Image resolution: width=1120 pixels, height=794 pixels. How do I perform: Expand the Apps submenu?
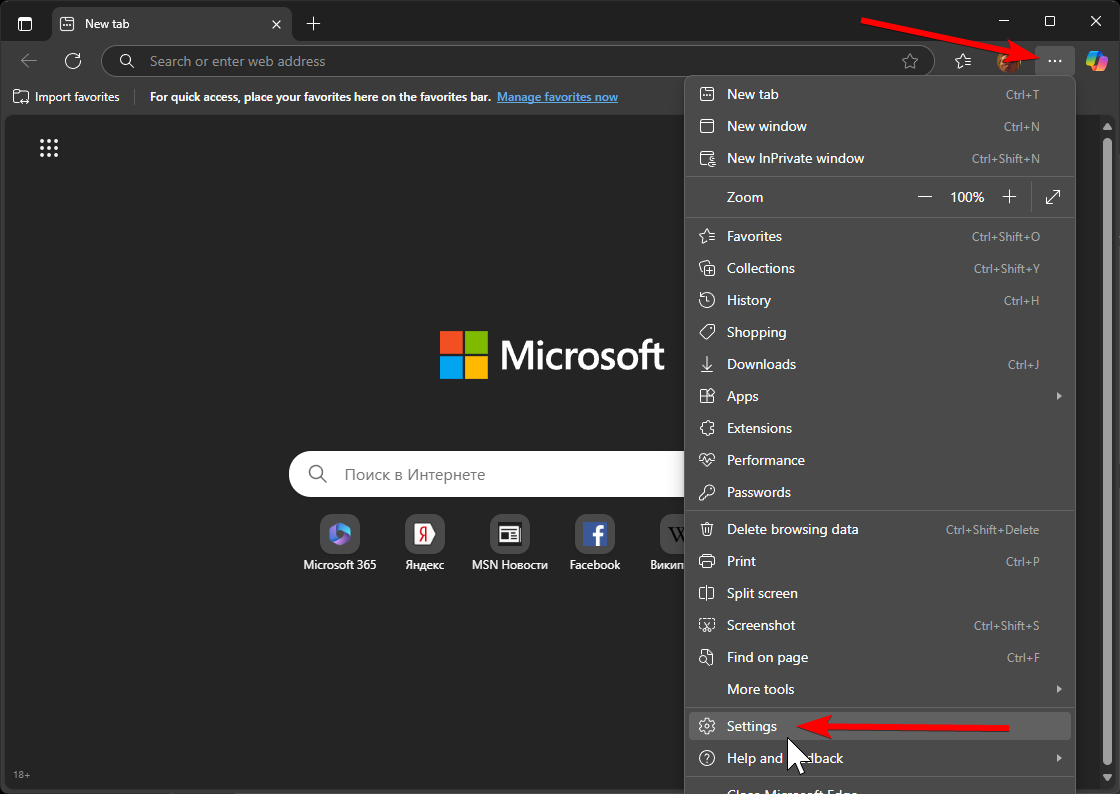point(880,396)
